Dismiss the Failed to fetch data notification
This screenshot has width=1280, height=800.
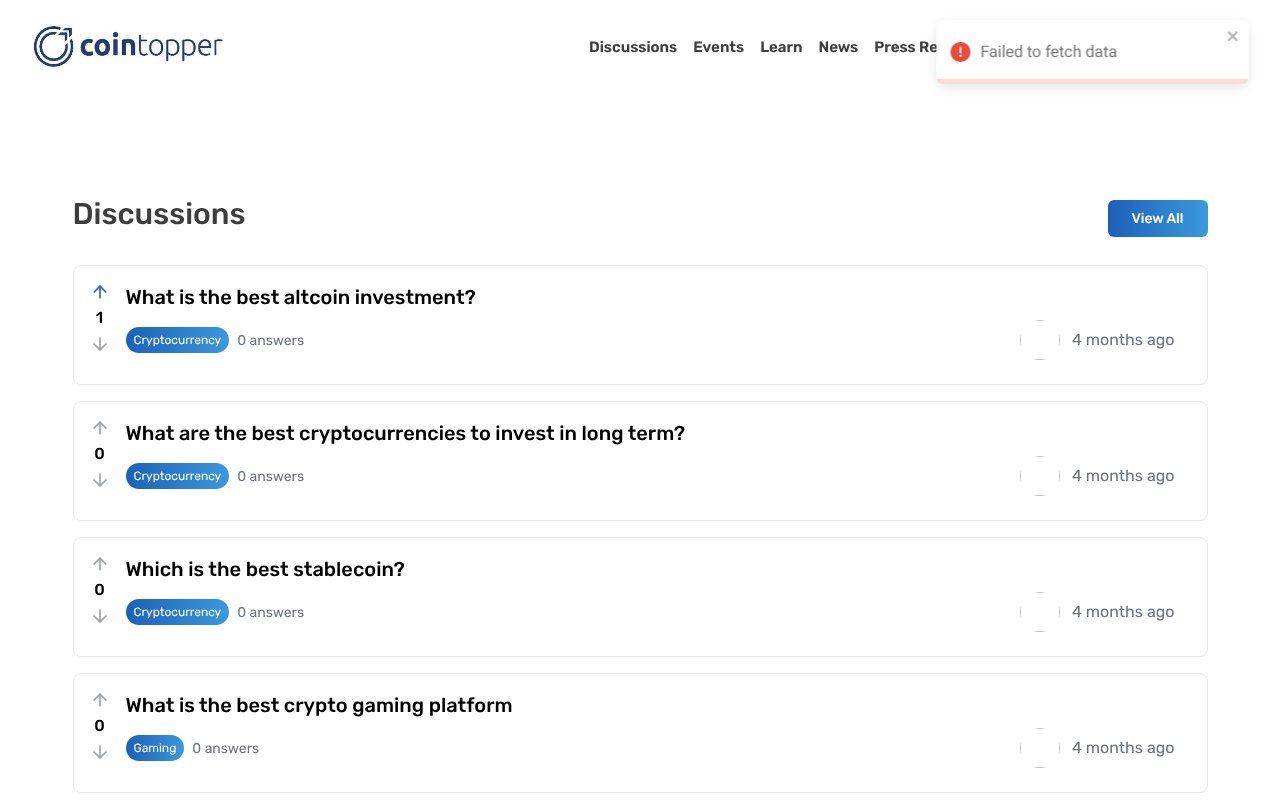pos(1232,37)
